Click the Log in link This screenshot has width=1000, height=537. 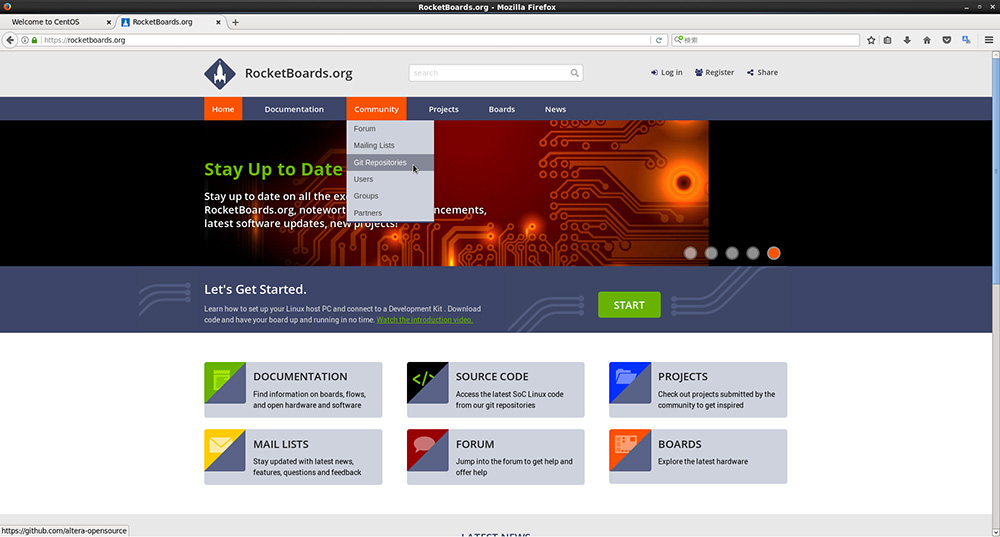point(666,72)
